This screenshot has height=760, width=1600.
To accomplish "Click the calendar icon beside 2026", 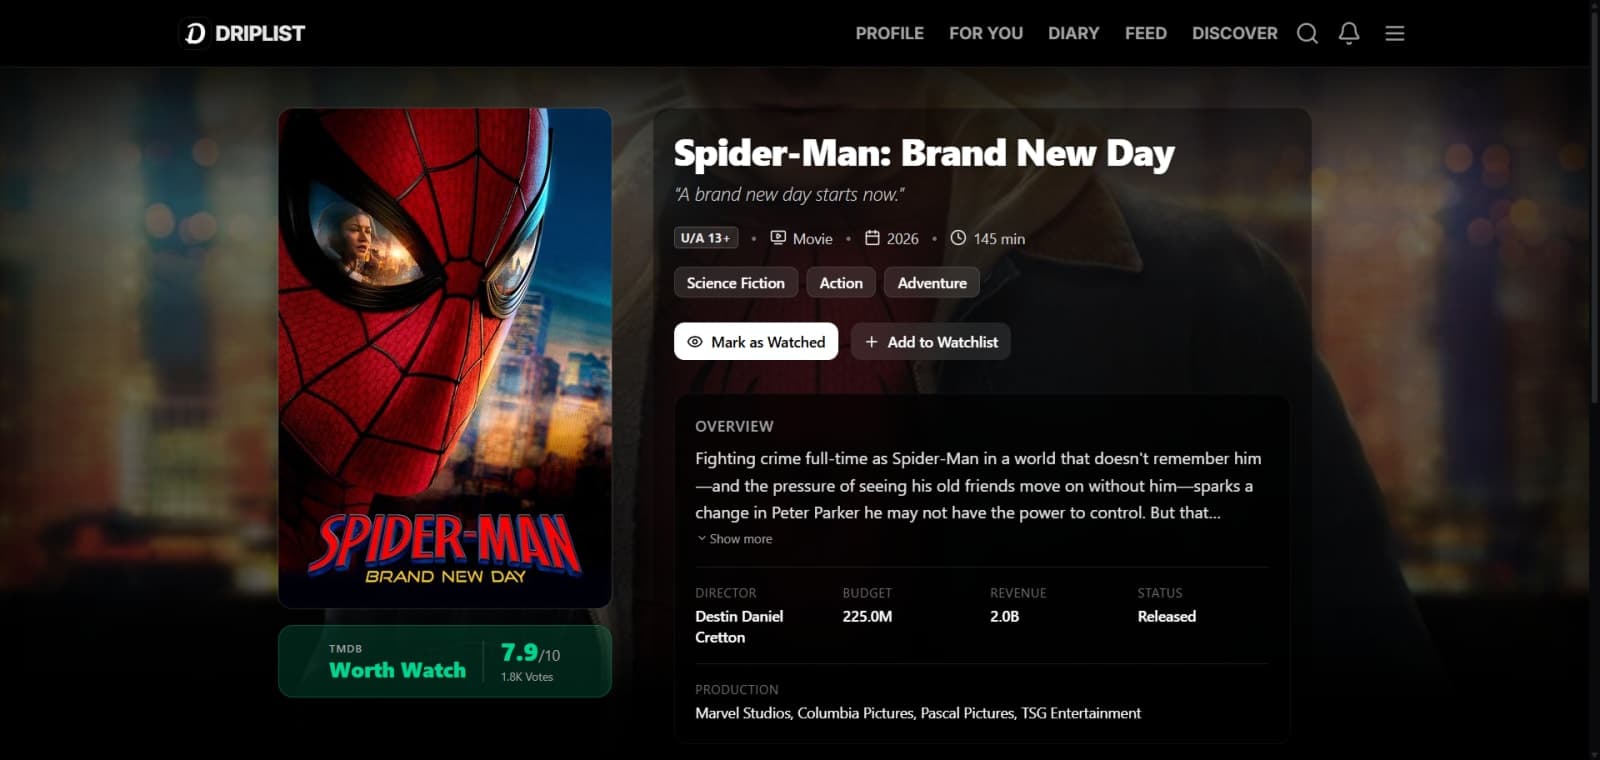I will [872, 238].
